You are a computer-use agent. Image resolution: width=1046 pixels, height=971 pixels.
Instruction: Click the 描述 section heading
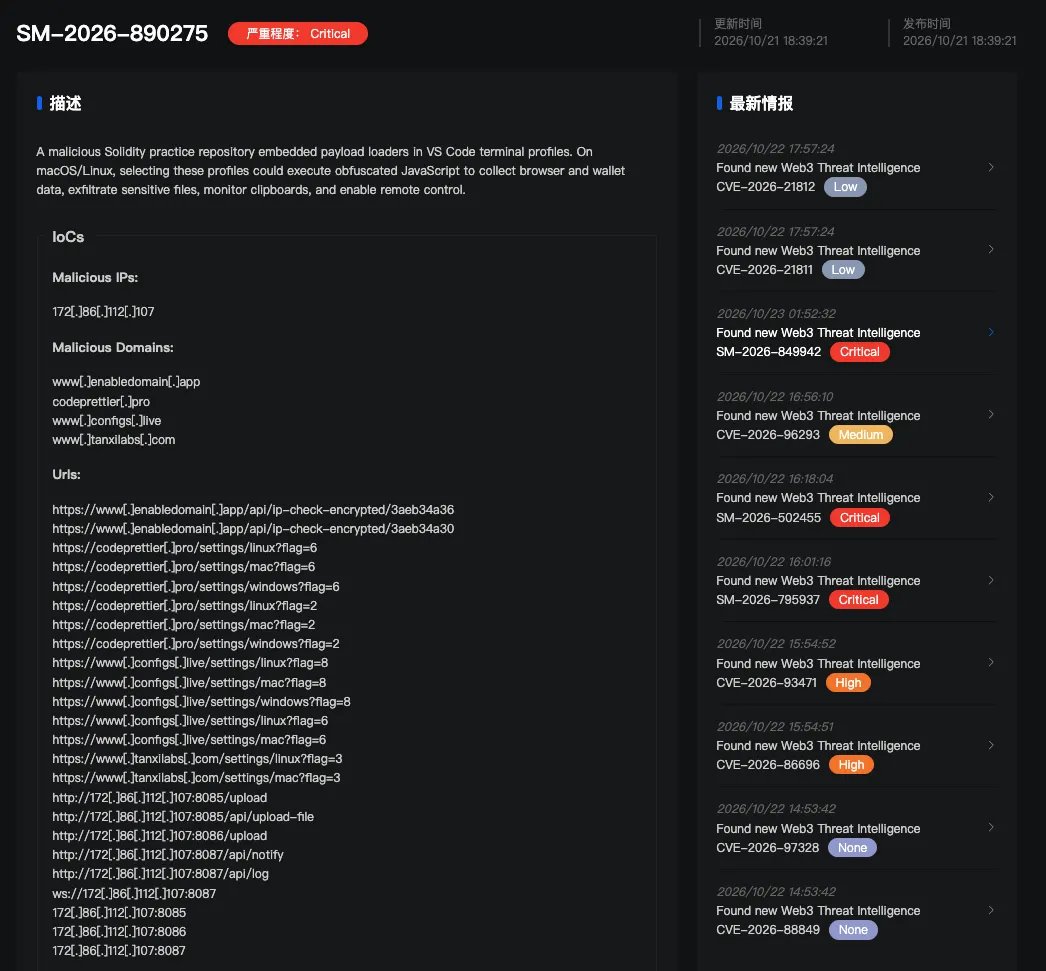click(x=65, y=103)
